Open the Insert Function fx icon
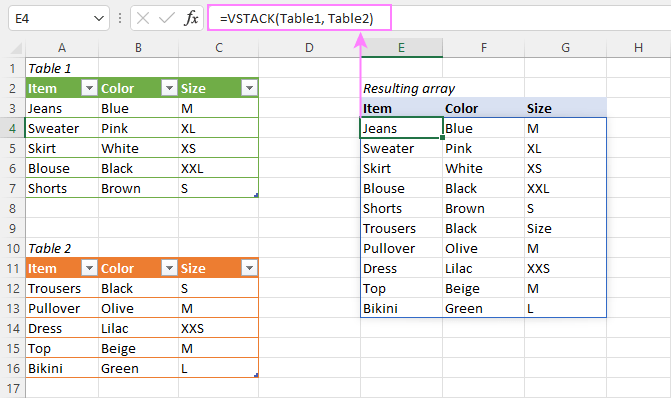The height and width of the screenshot is (398, 671). [191, 18]
